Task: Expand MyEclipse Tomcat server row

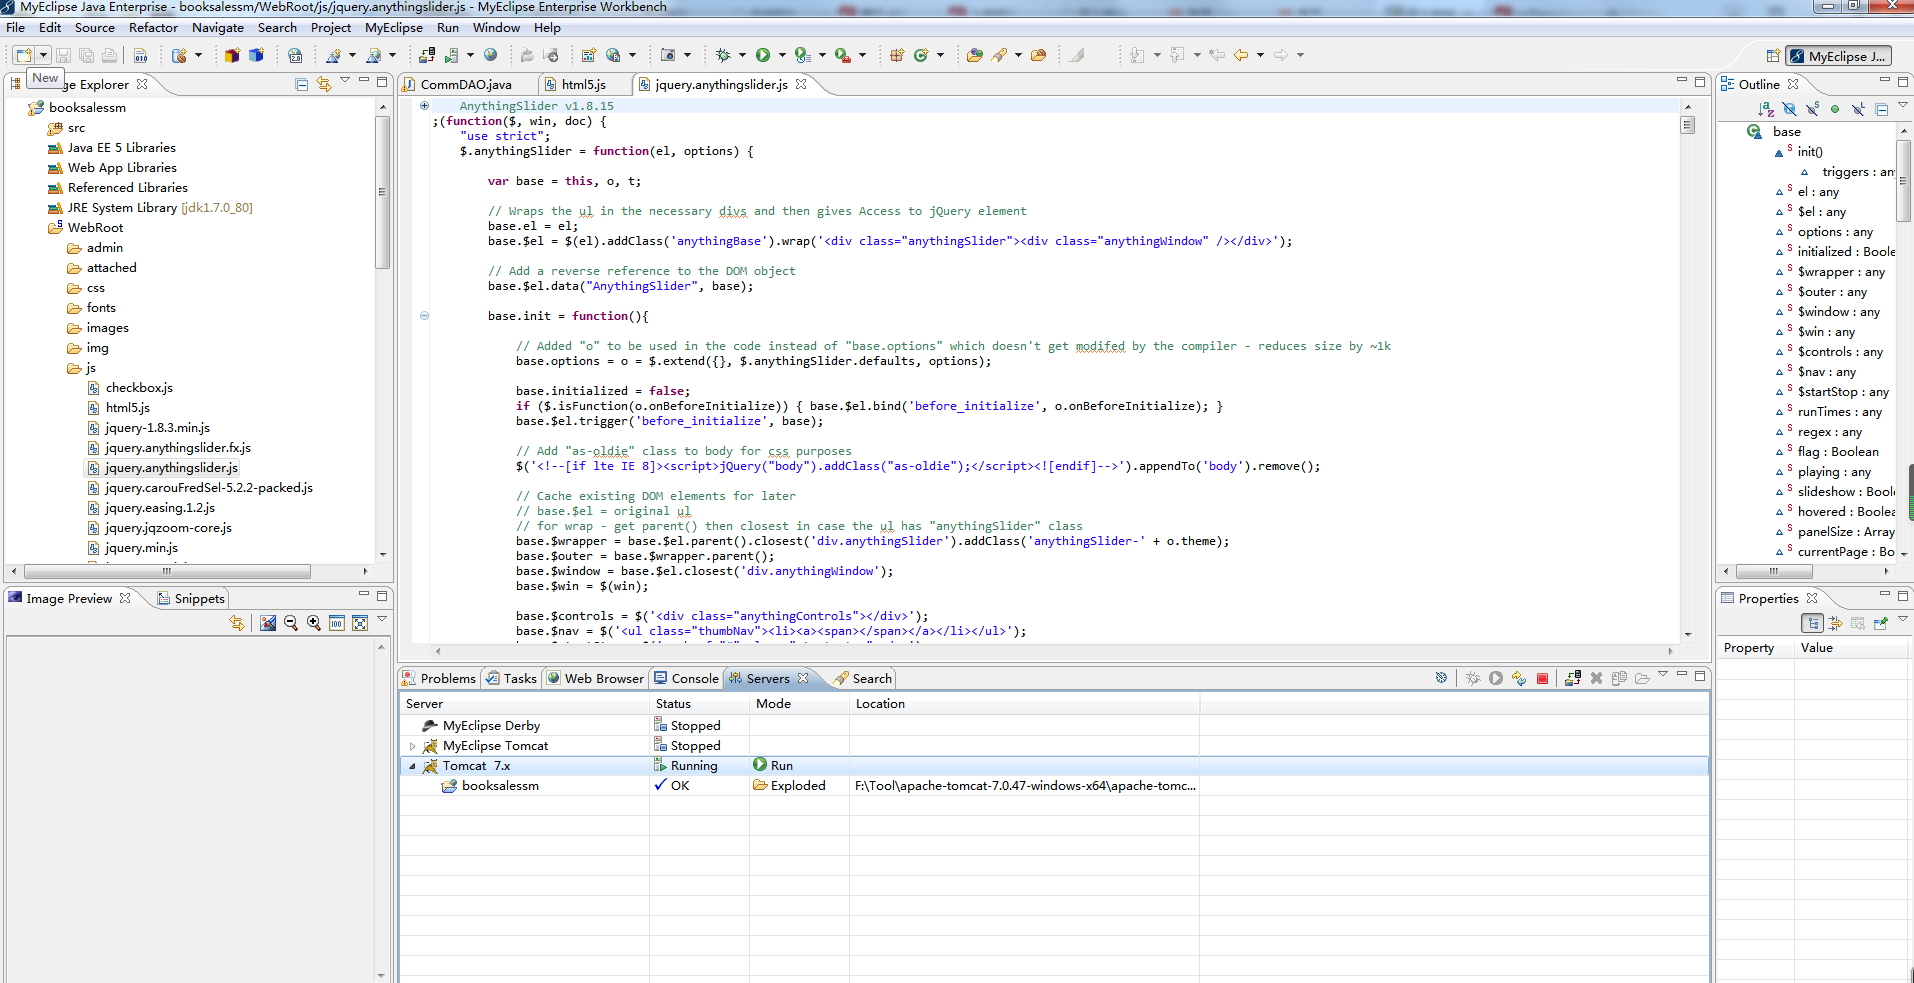Action: [412, 746]
